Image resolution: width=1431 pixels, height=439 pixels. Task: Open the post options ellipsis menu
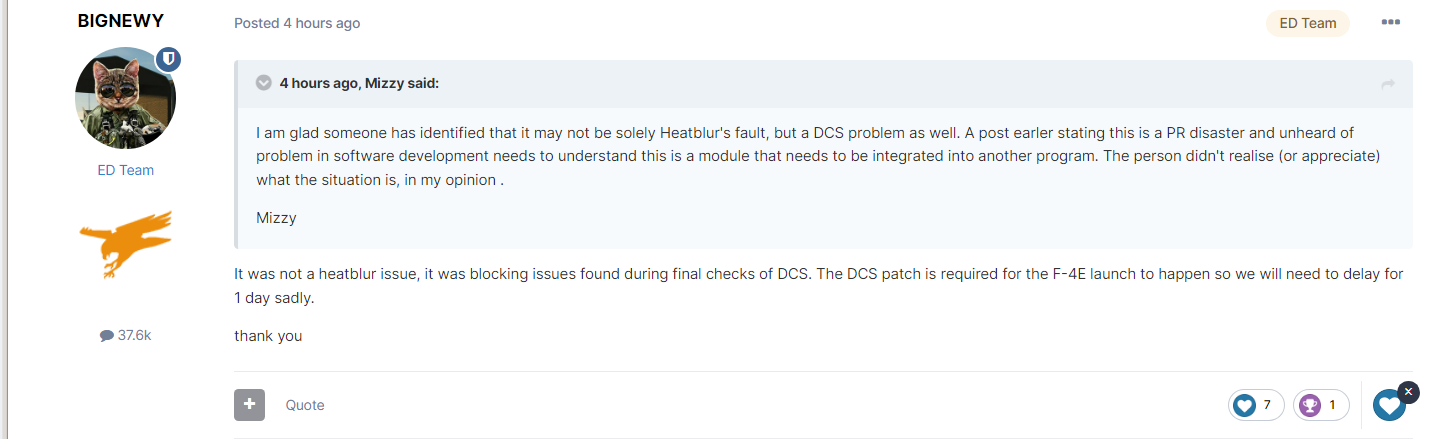(1390, 23)
